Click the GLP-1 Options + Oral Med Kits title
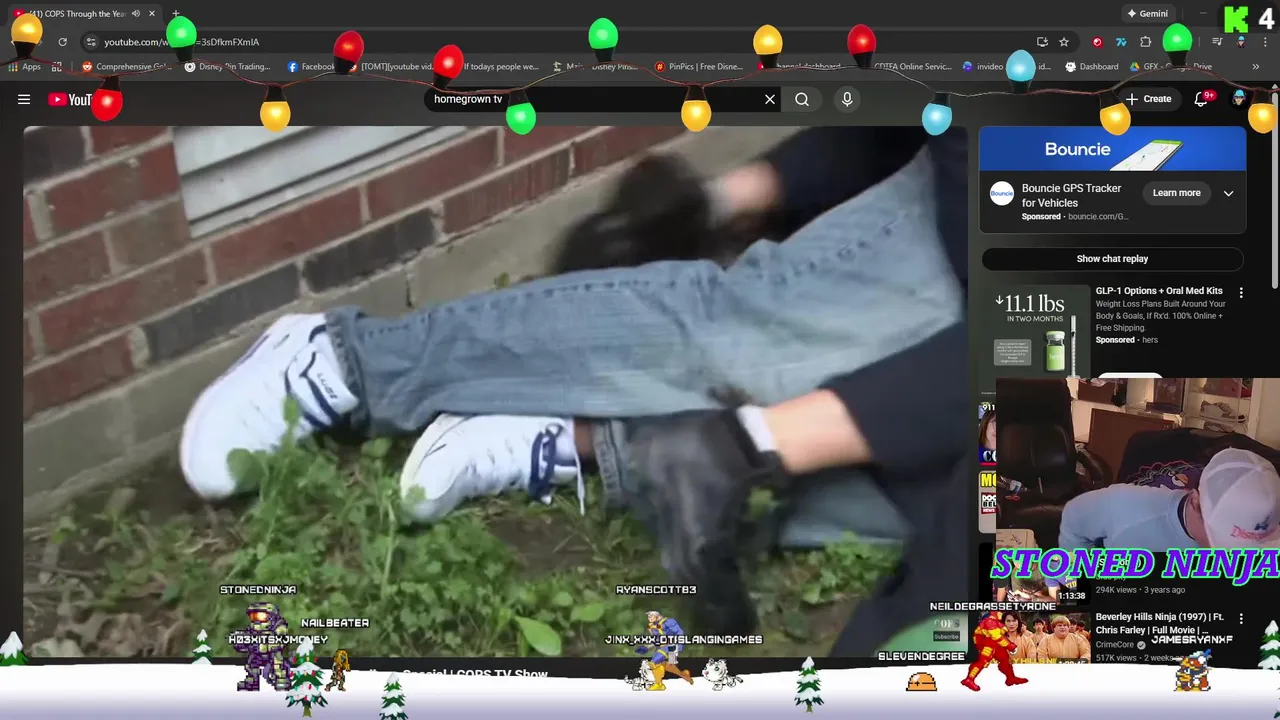The height and width of the screenshot is (720, 1280). coord(1159,291)
